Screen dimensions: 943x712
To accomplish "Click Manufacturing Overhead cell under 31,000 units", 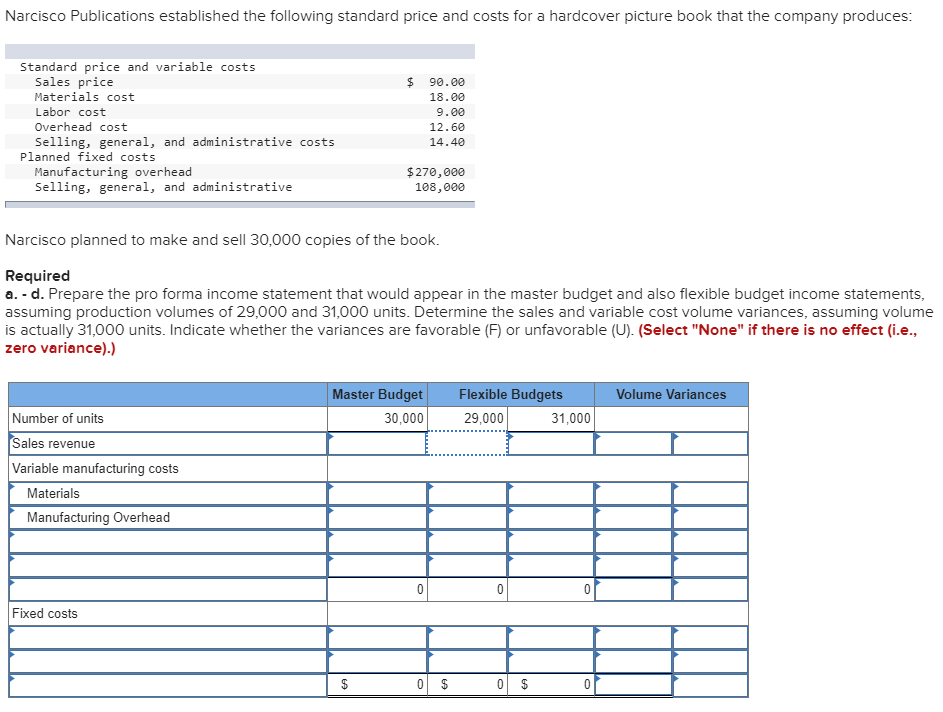I will [x=550, y=517].
